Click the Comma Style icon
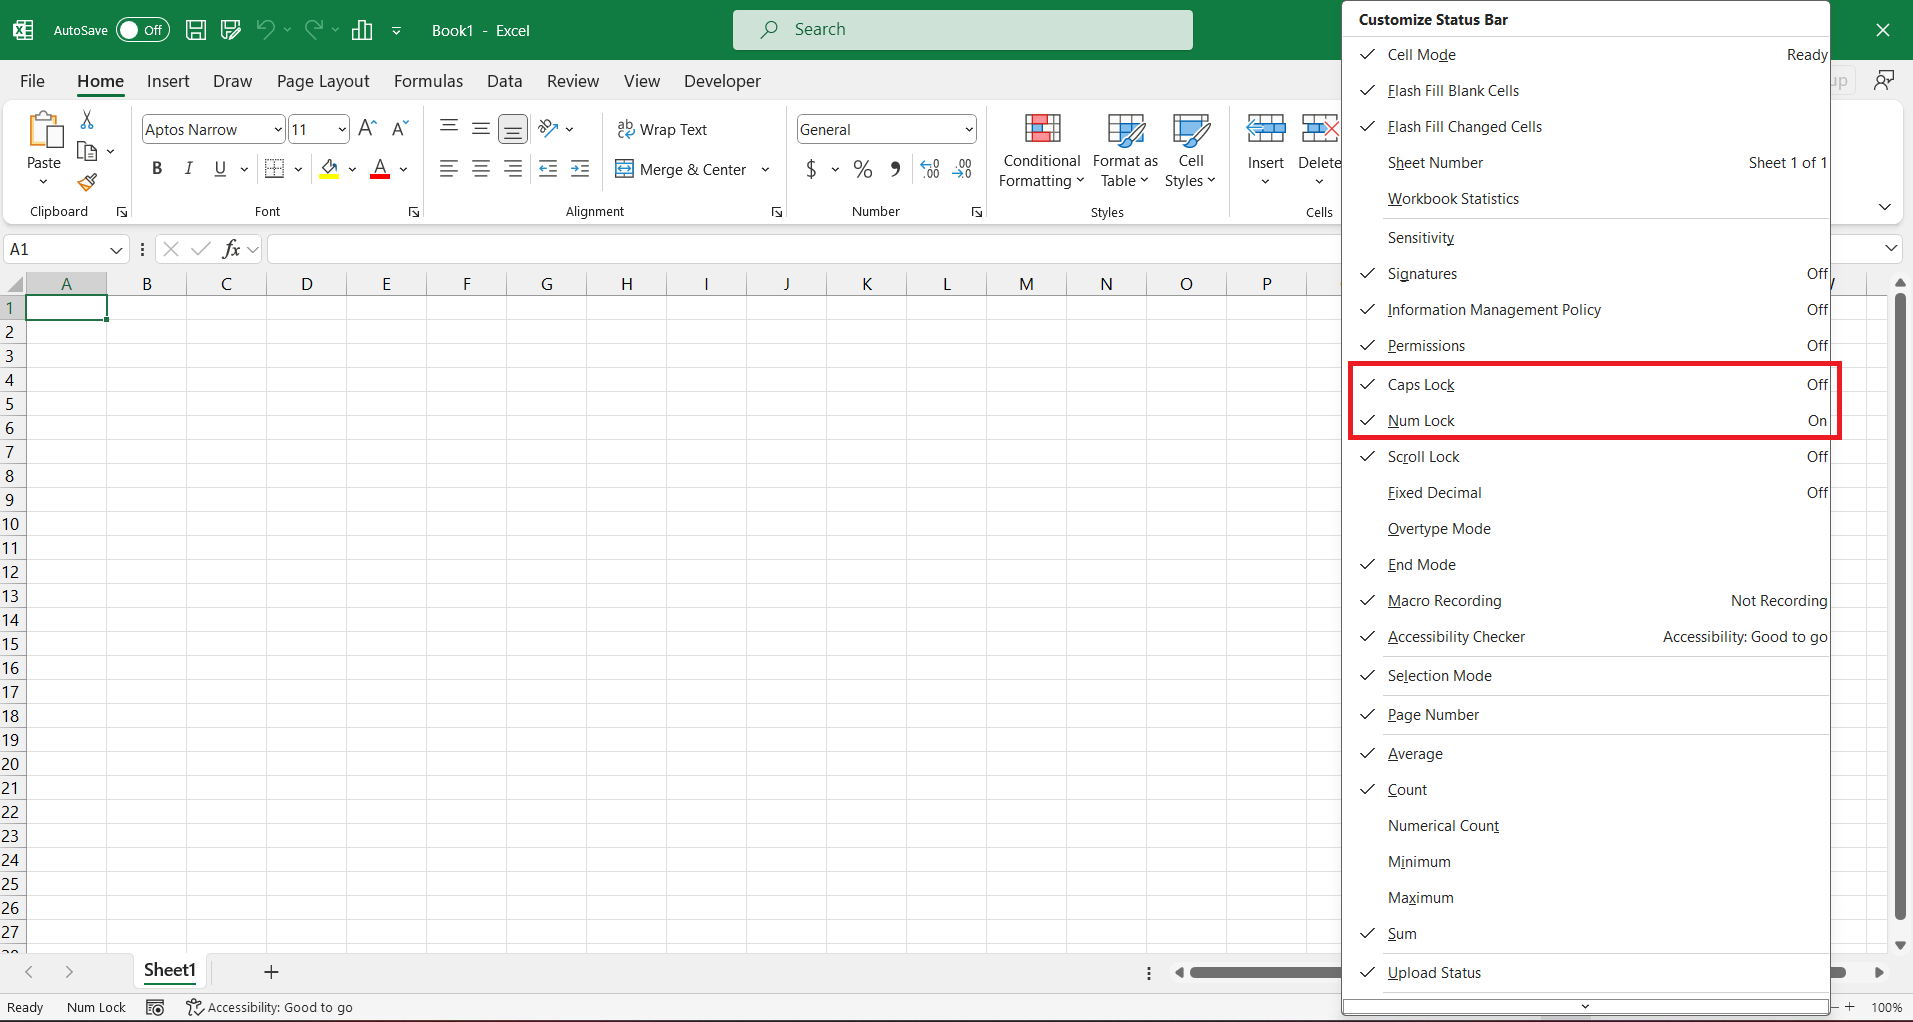Screen dimensions: 1913x1022 895,169
